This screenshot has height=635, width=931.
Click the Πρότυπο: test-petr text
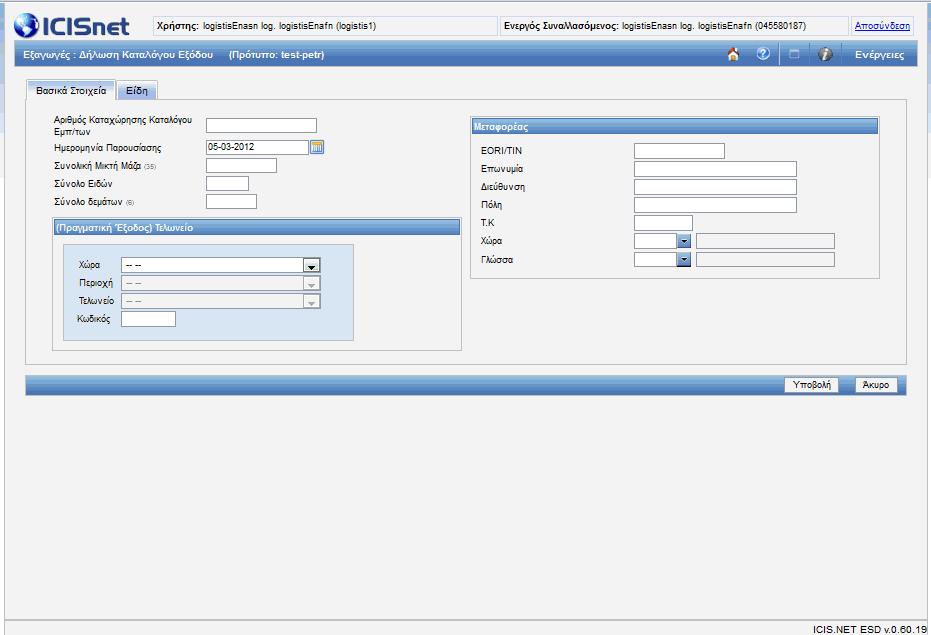277,55
